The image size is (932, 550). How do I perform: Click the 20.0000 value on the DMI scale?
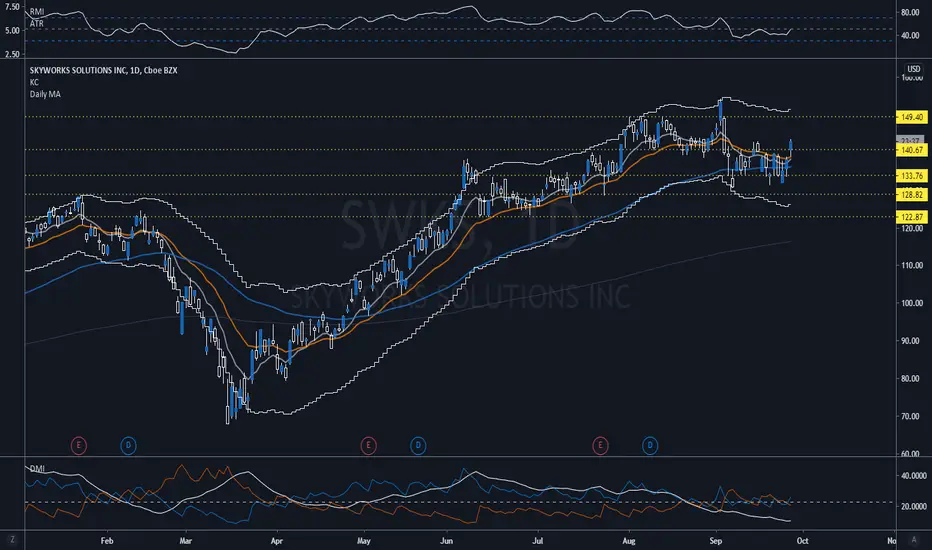tap(914, 507)
